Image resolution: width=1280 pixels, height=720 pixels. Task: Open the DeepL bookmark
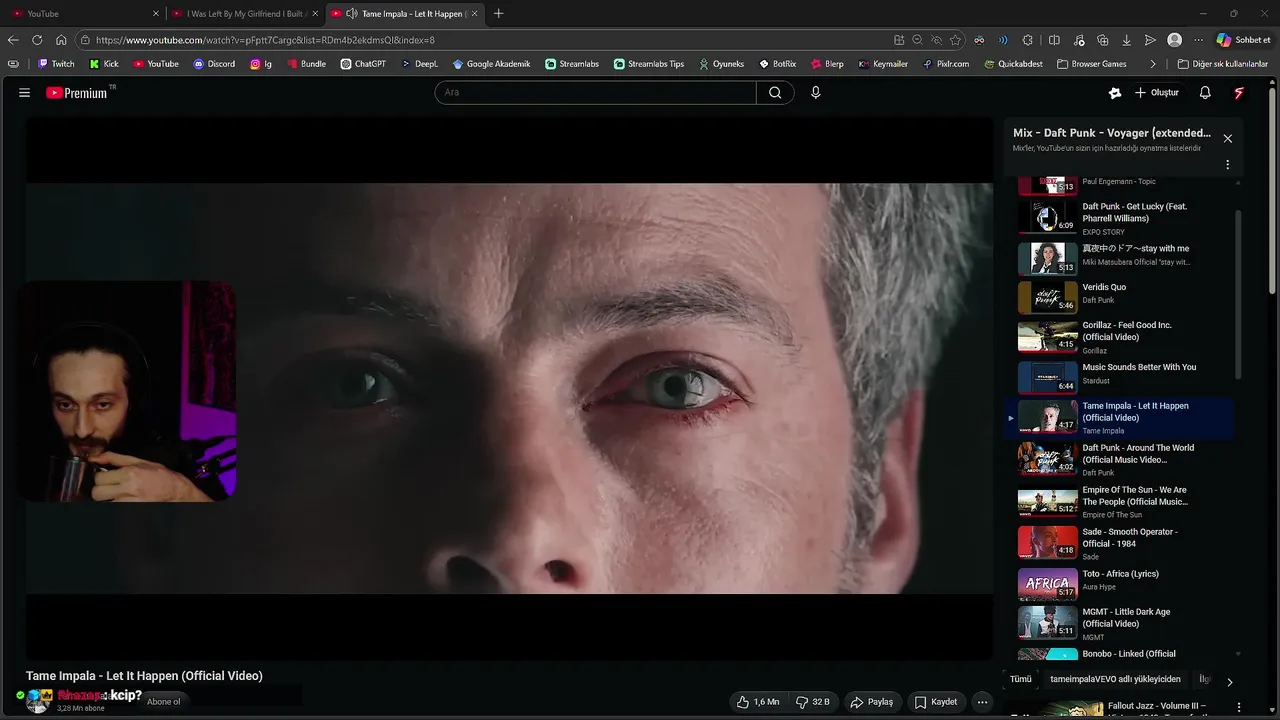pos(420,64)
